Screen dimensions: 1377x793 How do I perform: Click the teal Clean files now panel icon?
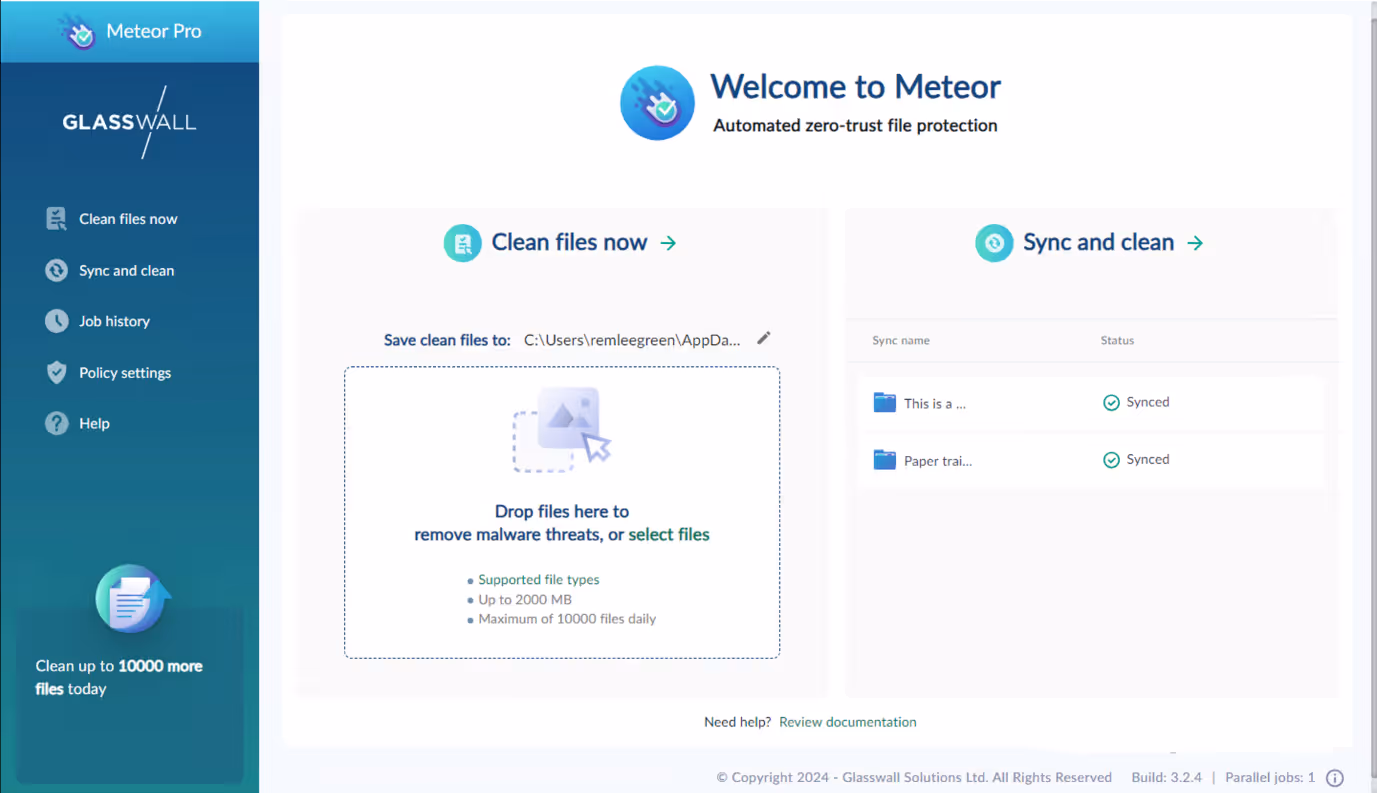[463, 243]
